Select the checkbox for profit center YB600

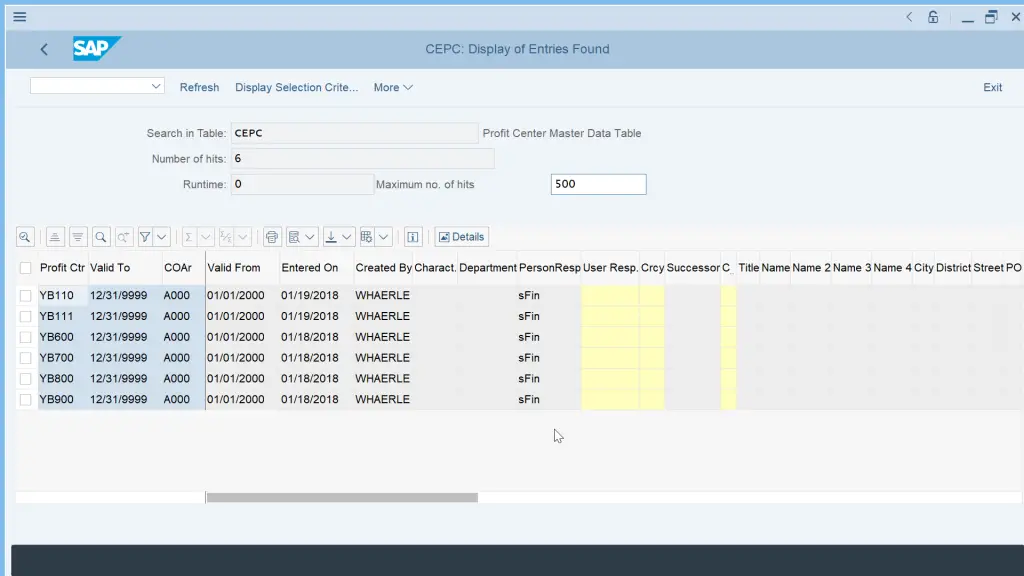25,337
